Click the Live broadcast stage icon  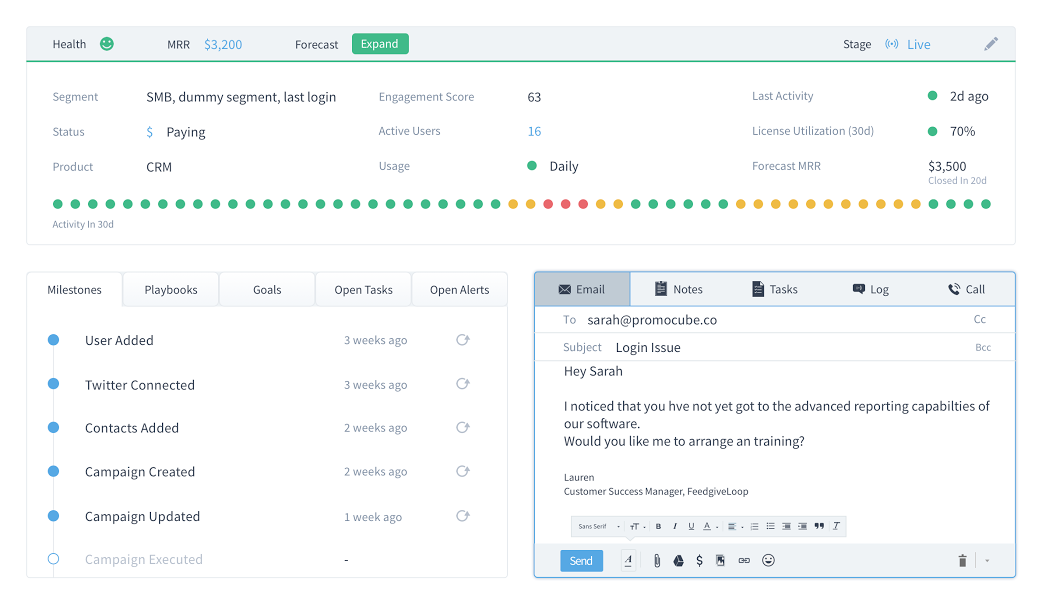coord(891,44)
